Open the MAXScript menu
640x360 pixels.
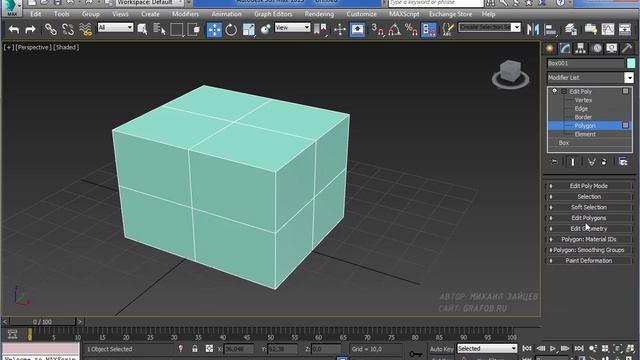[x=404, y=14]
